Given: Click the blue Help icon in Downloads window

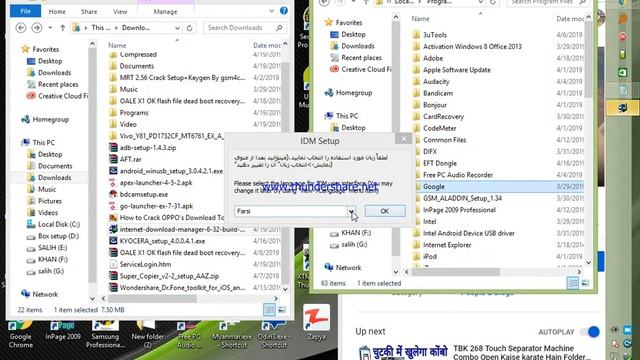Looking at the screenshot, I should pos(284,11).
